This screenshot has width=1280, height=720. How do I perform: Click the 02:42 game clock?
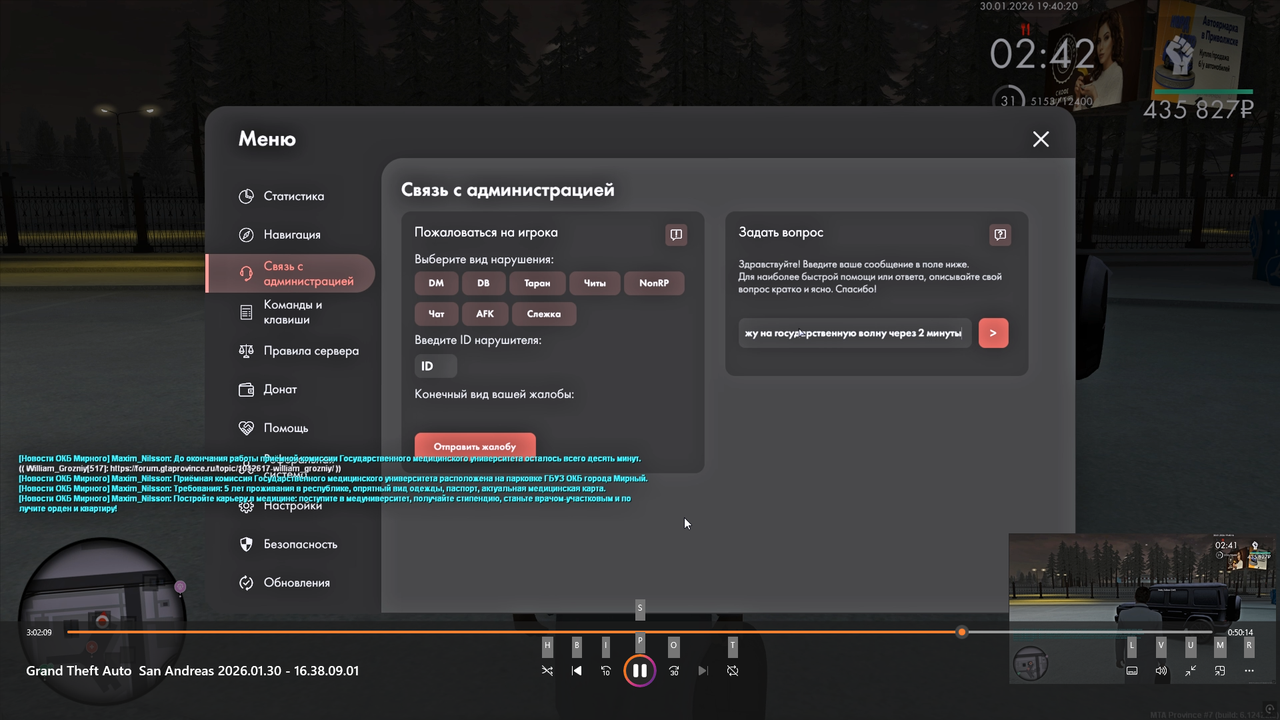(1043, 54)
